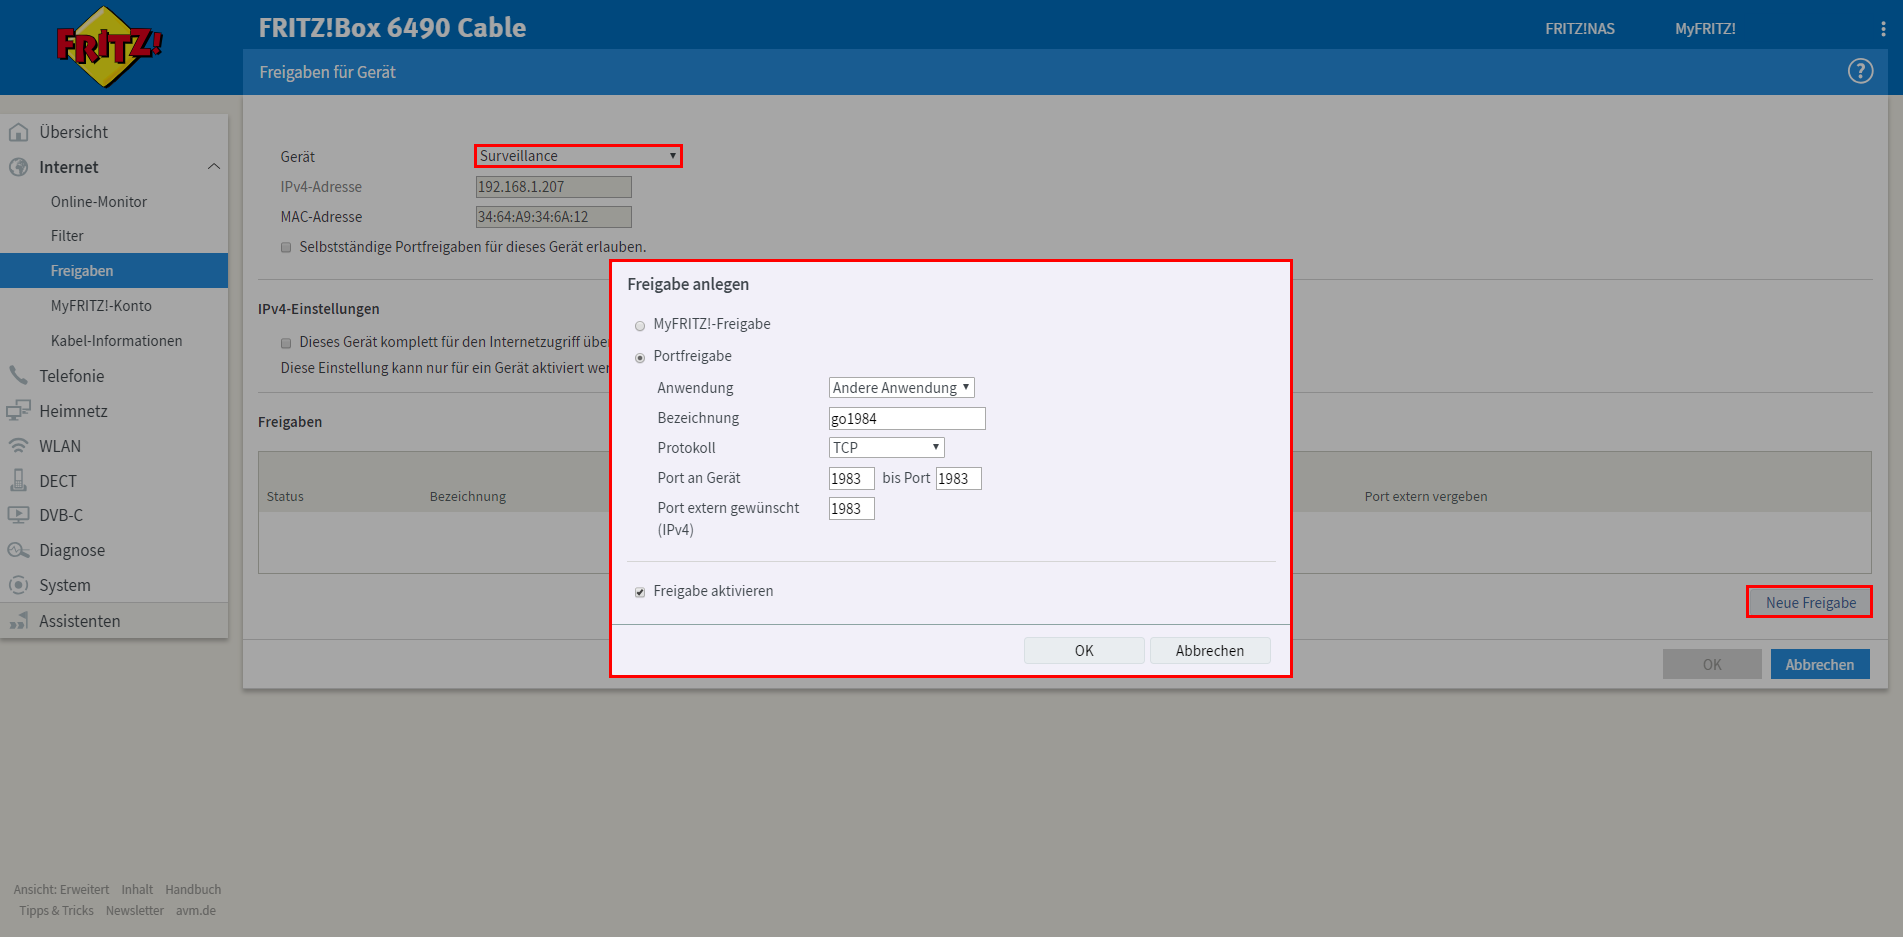This screenshot has width=1903, height=937.
Task: Open the Gerät Surveillance dropdown
Action: [577, 156]
